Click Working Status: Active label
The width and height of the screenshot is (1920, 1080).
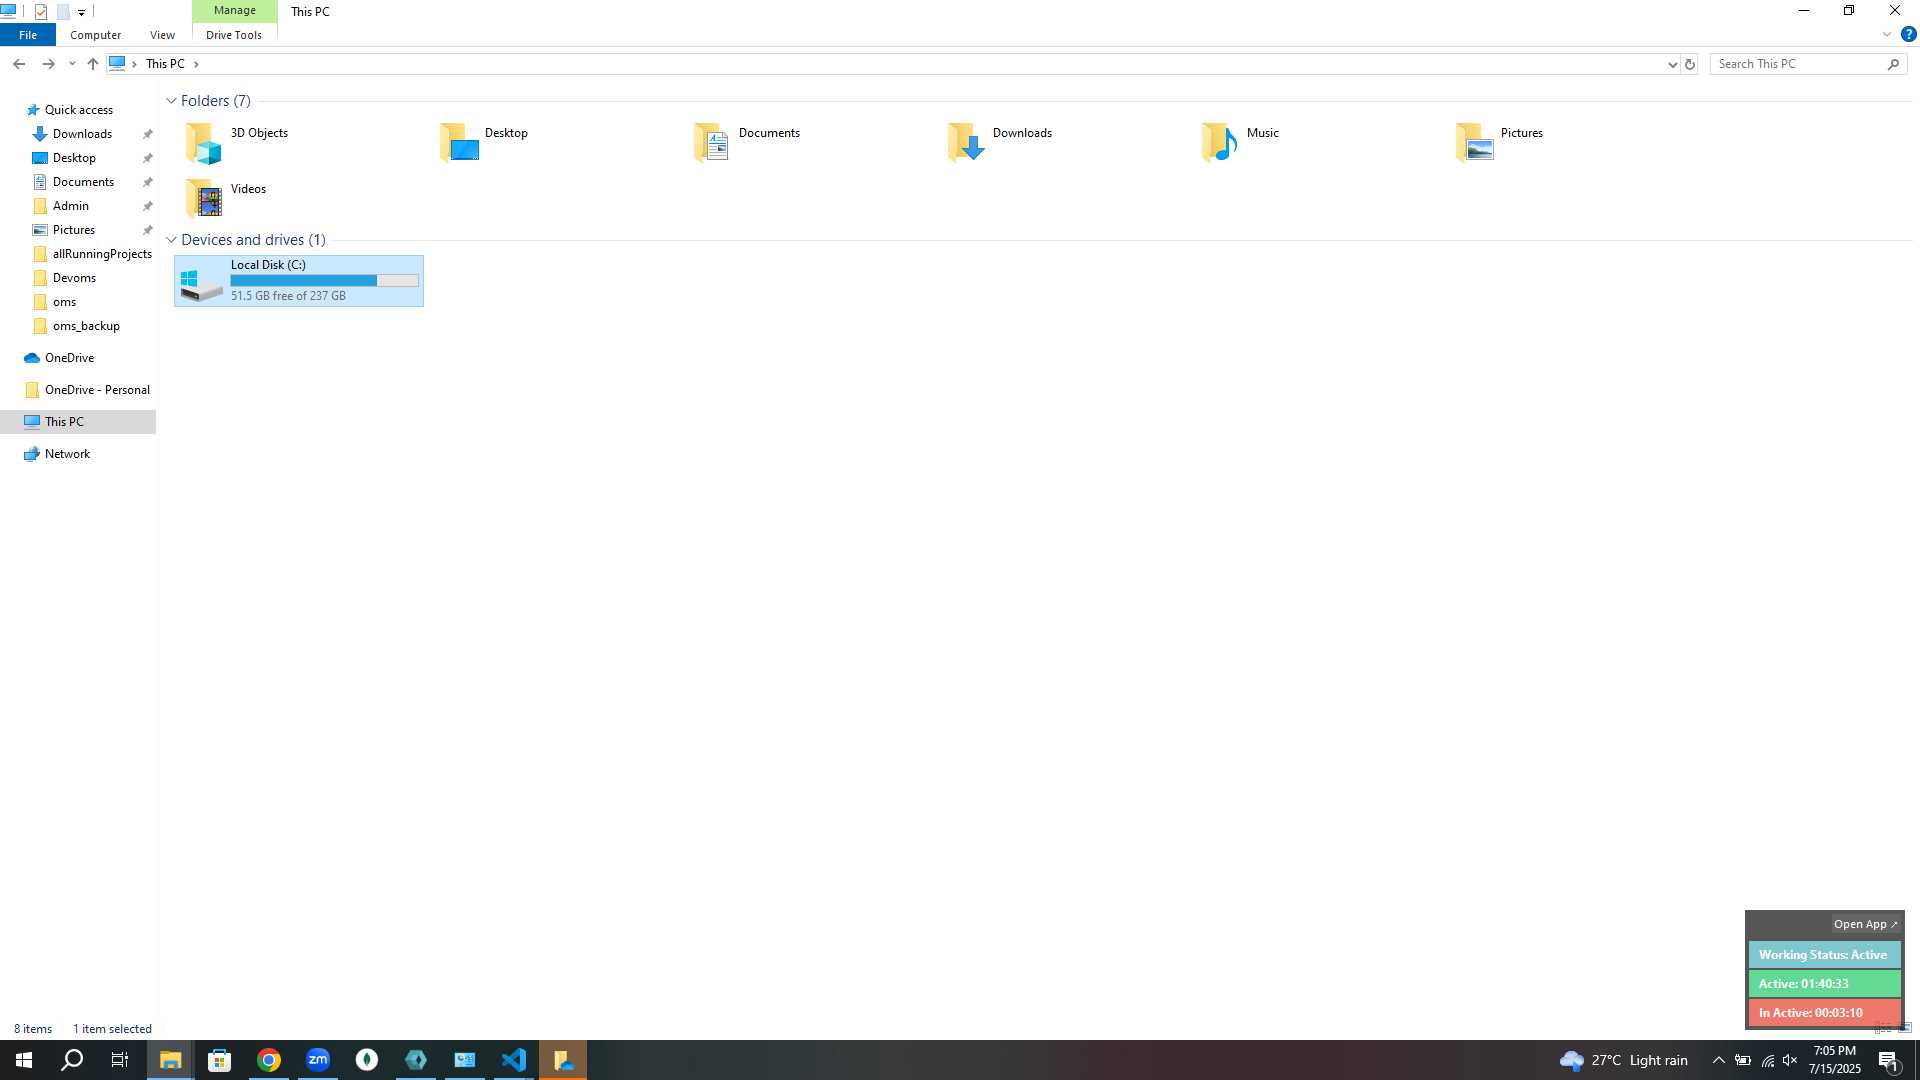[1824, 955]
